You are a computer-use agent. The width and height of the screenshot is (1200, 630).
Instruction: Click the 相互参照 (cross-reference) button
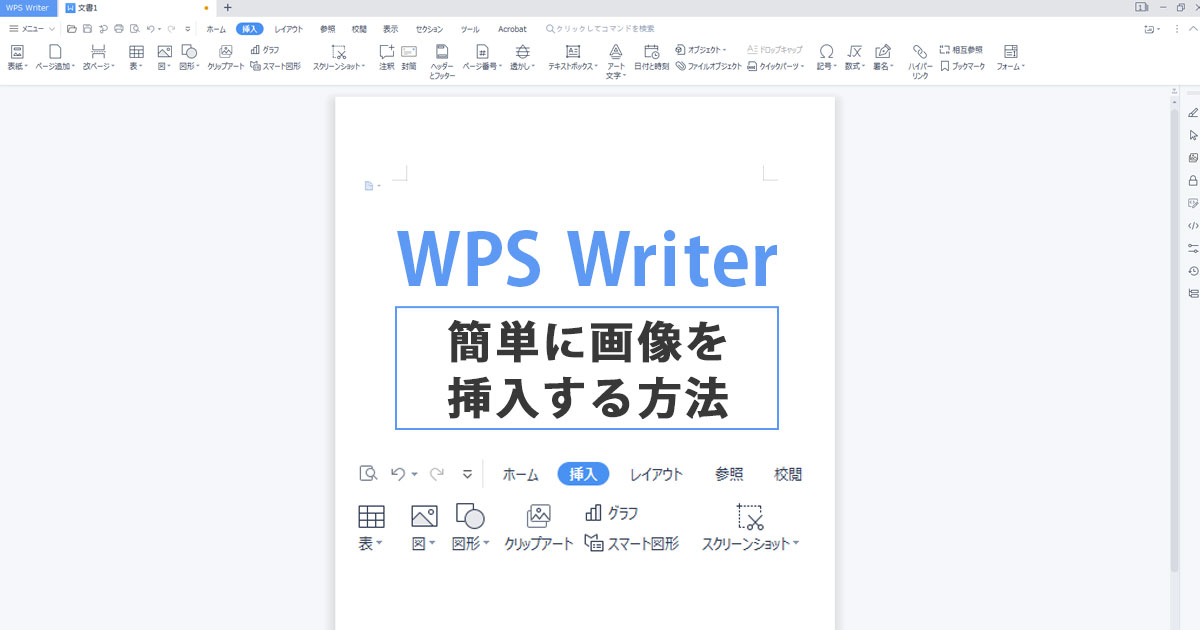961,49
